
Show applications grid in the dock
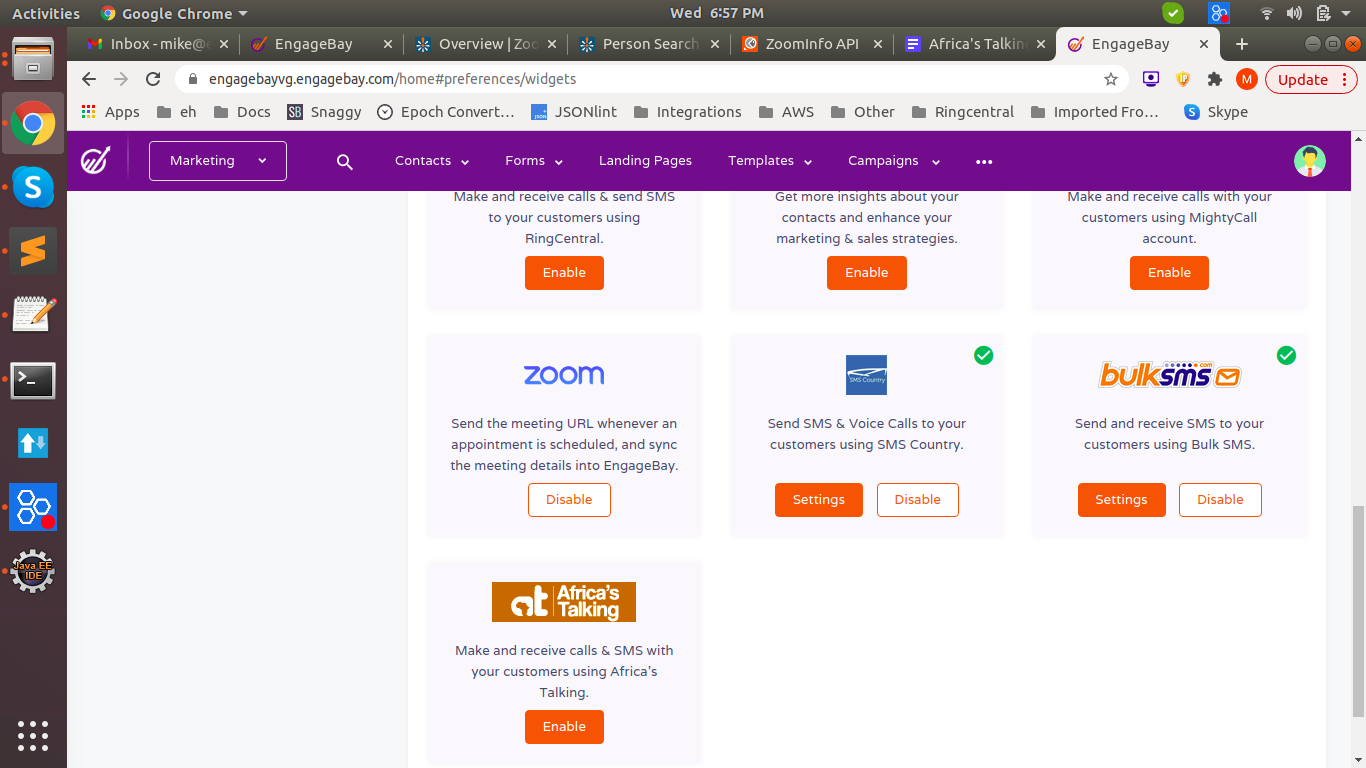tap(33, 735)
